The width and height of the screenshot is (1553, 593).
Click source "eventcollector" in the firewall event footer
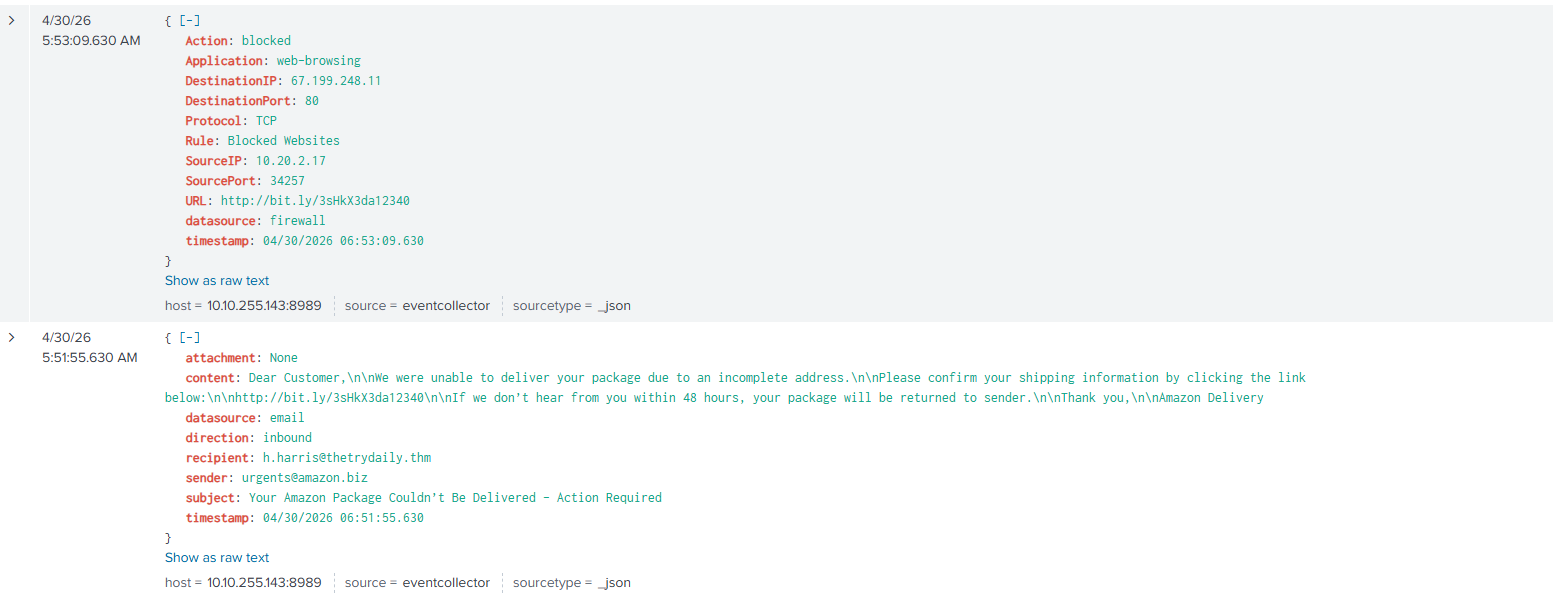(x=446, y=305)
